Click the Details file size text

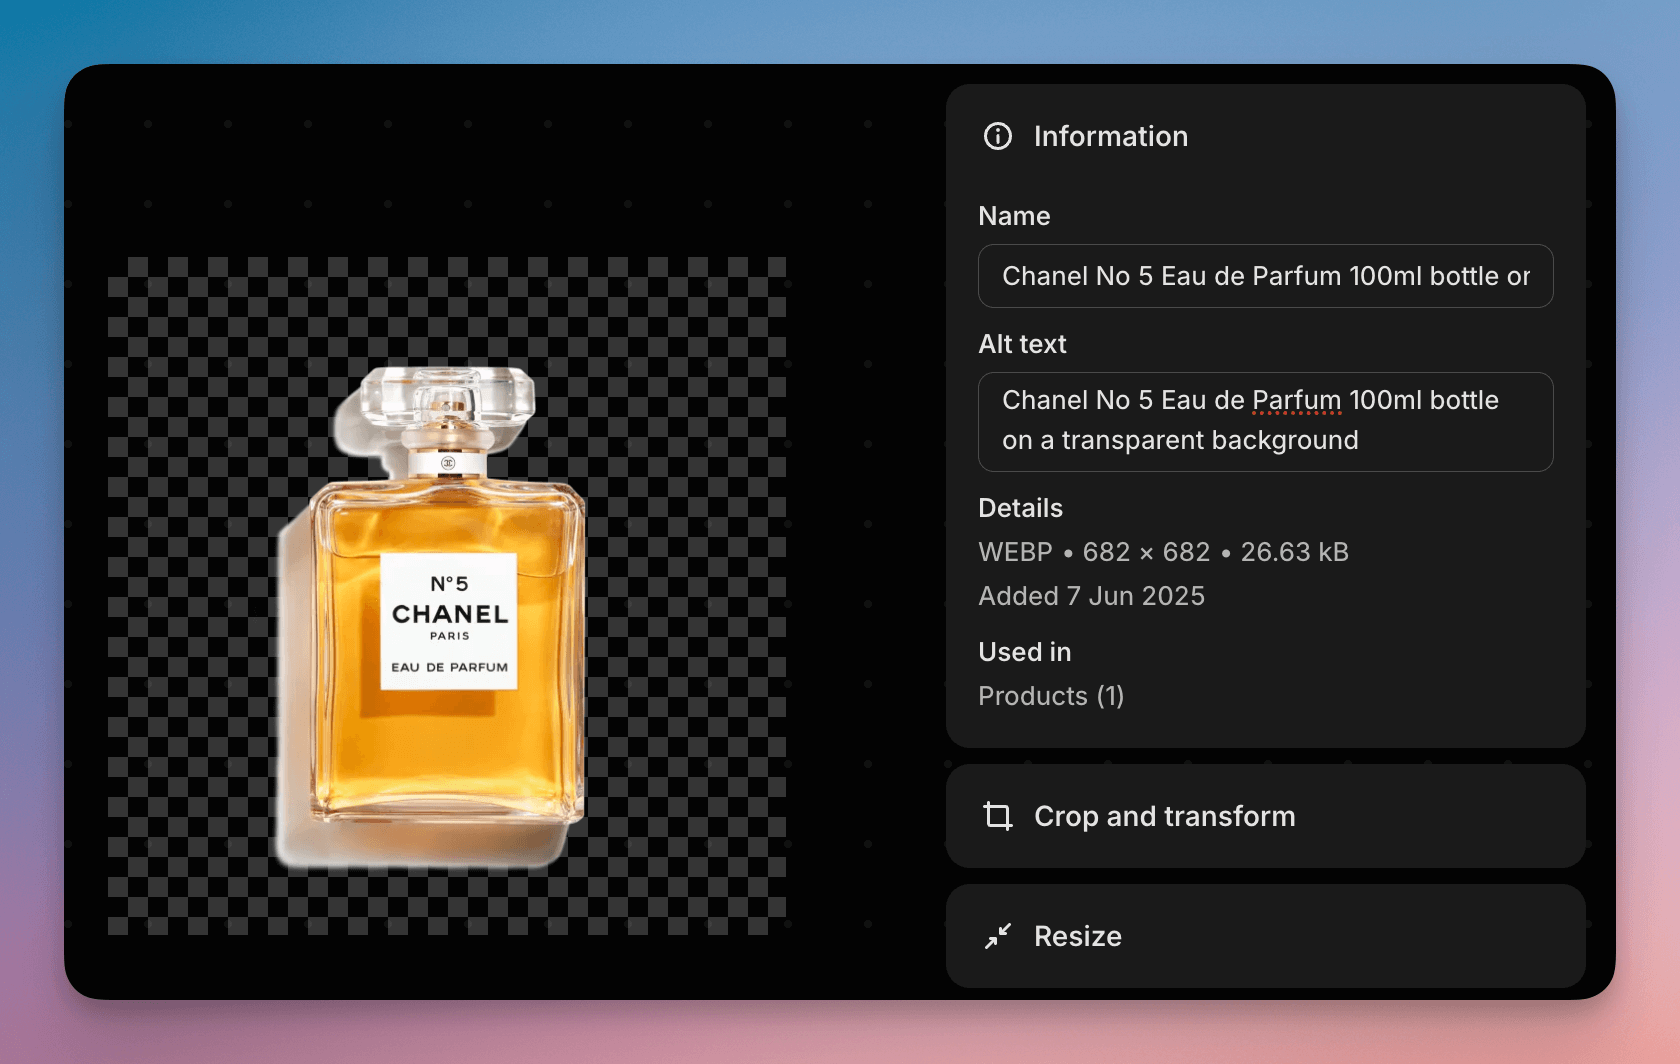coord(1294,551)
